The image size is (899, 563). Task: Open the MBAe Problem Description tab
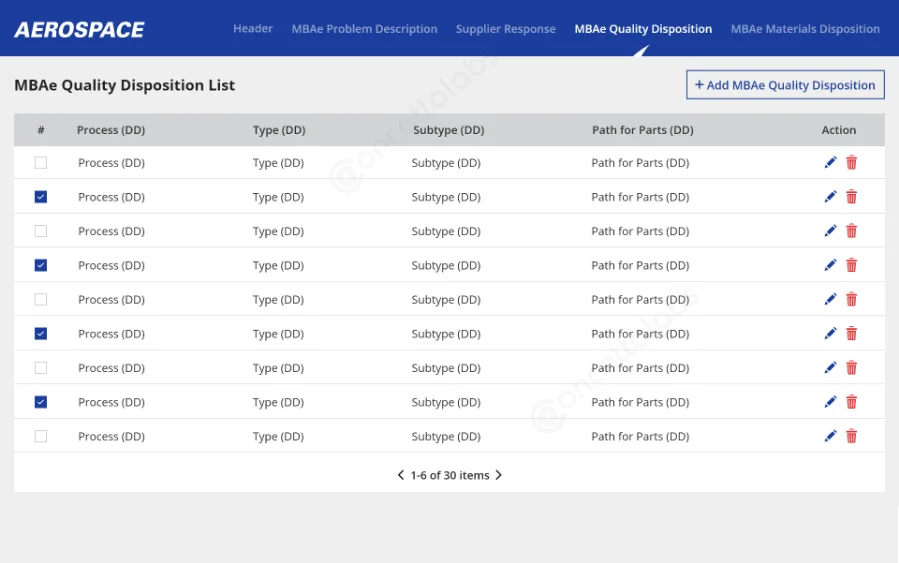[x=364, y=29]
